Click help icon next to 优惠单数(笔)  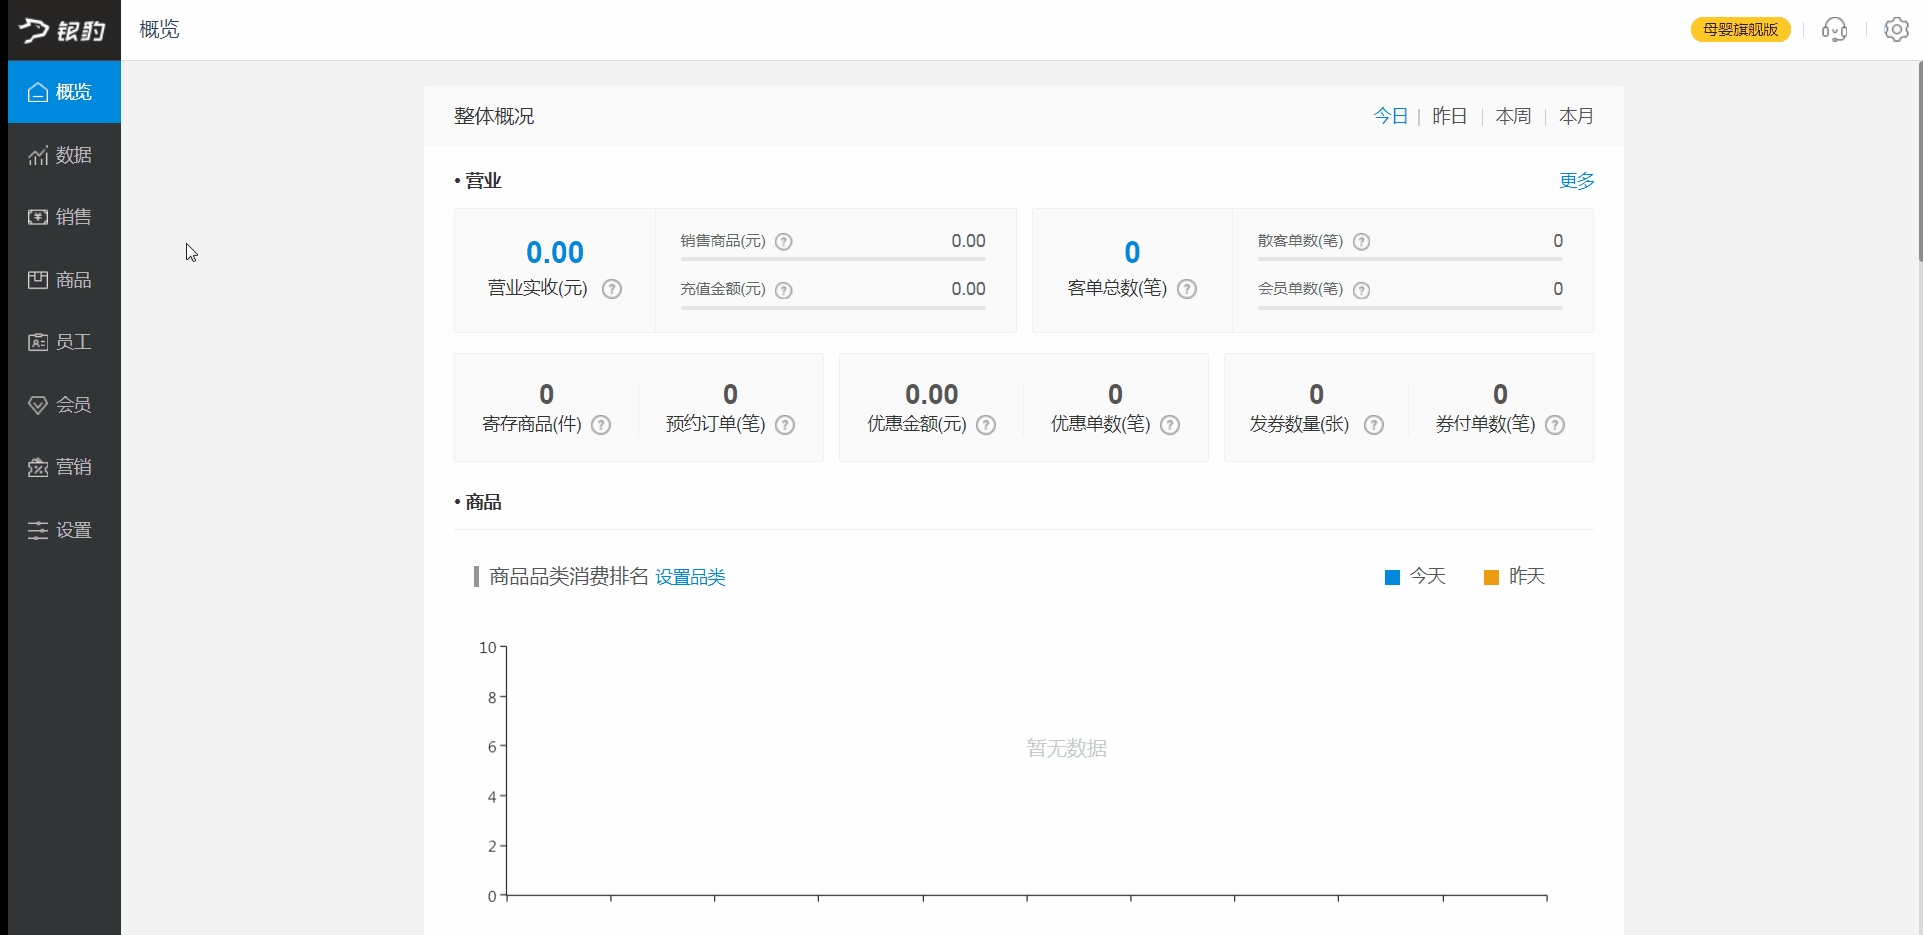(1170, 425)
